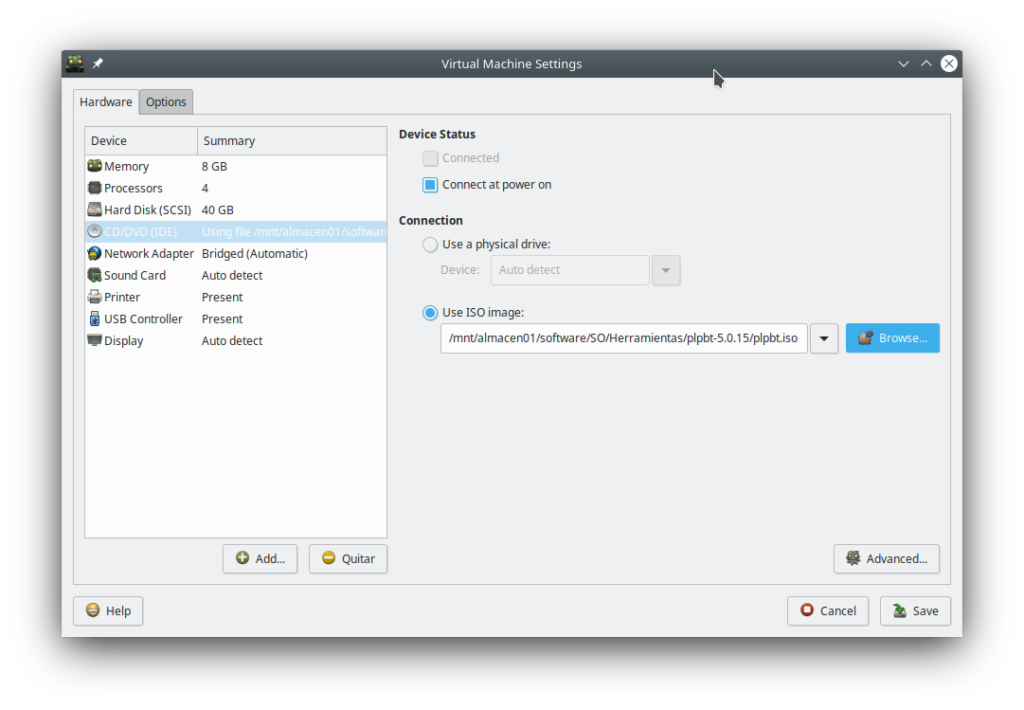Click the pin icon in the titlebar
Viewport: 1024px width, 710px height.
tap(97, 62)
